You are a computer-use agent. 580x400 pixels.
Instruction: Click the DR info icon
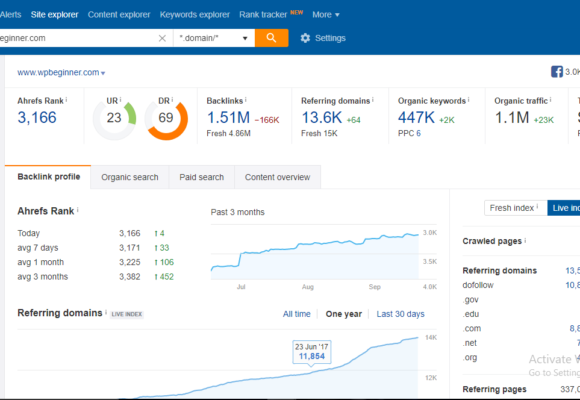point(172,100)
